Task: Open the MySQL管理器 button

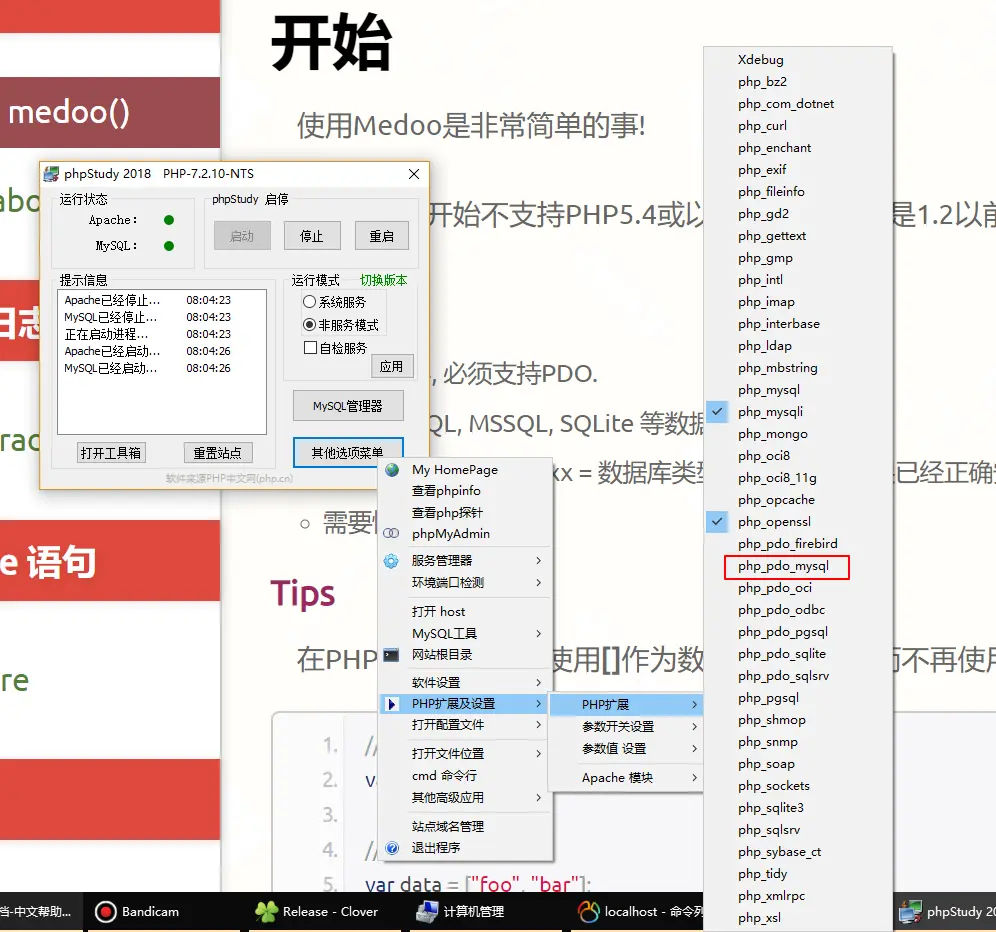Action: (348, 406)
